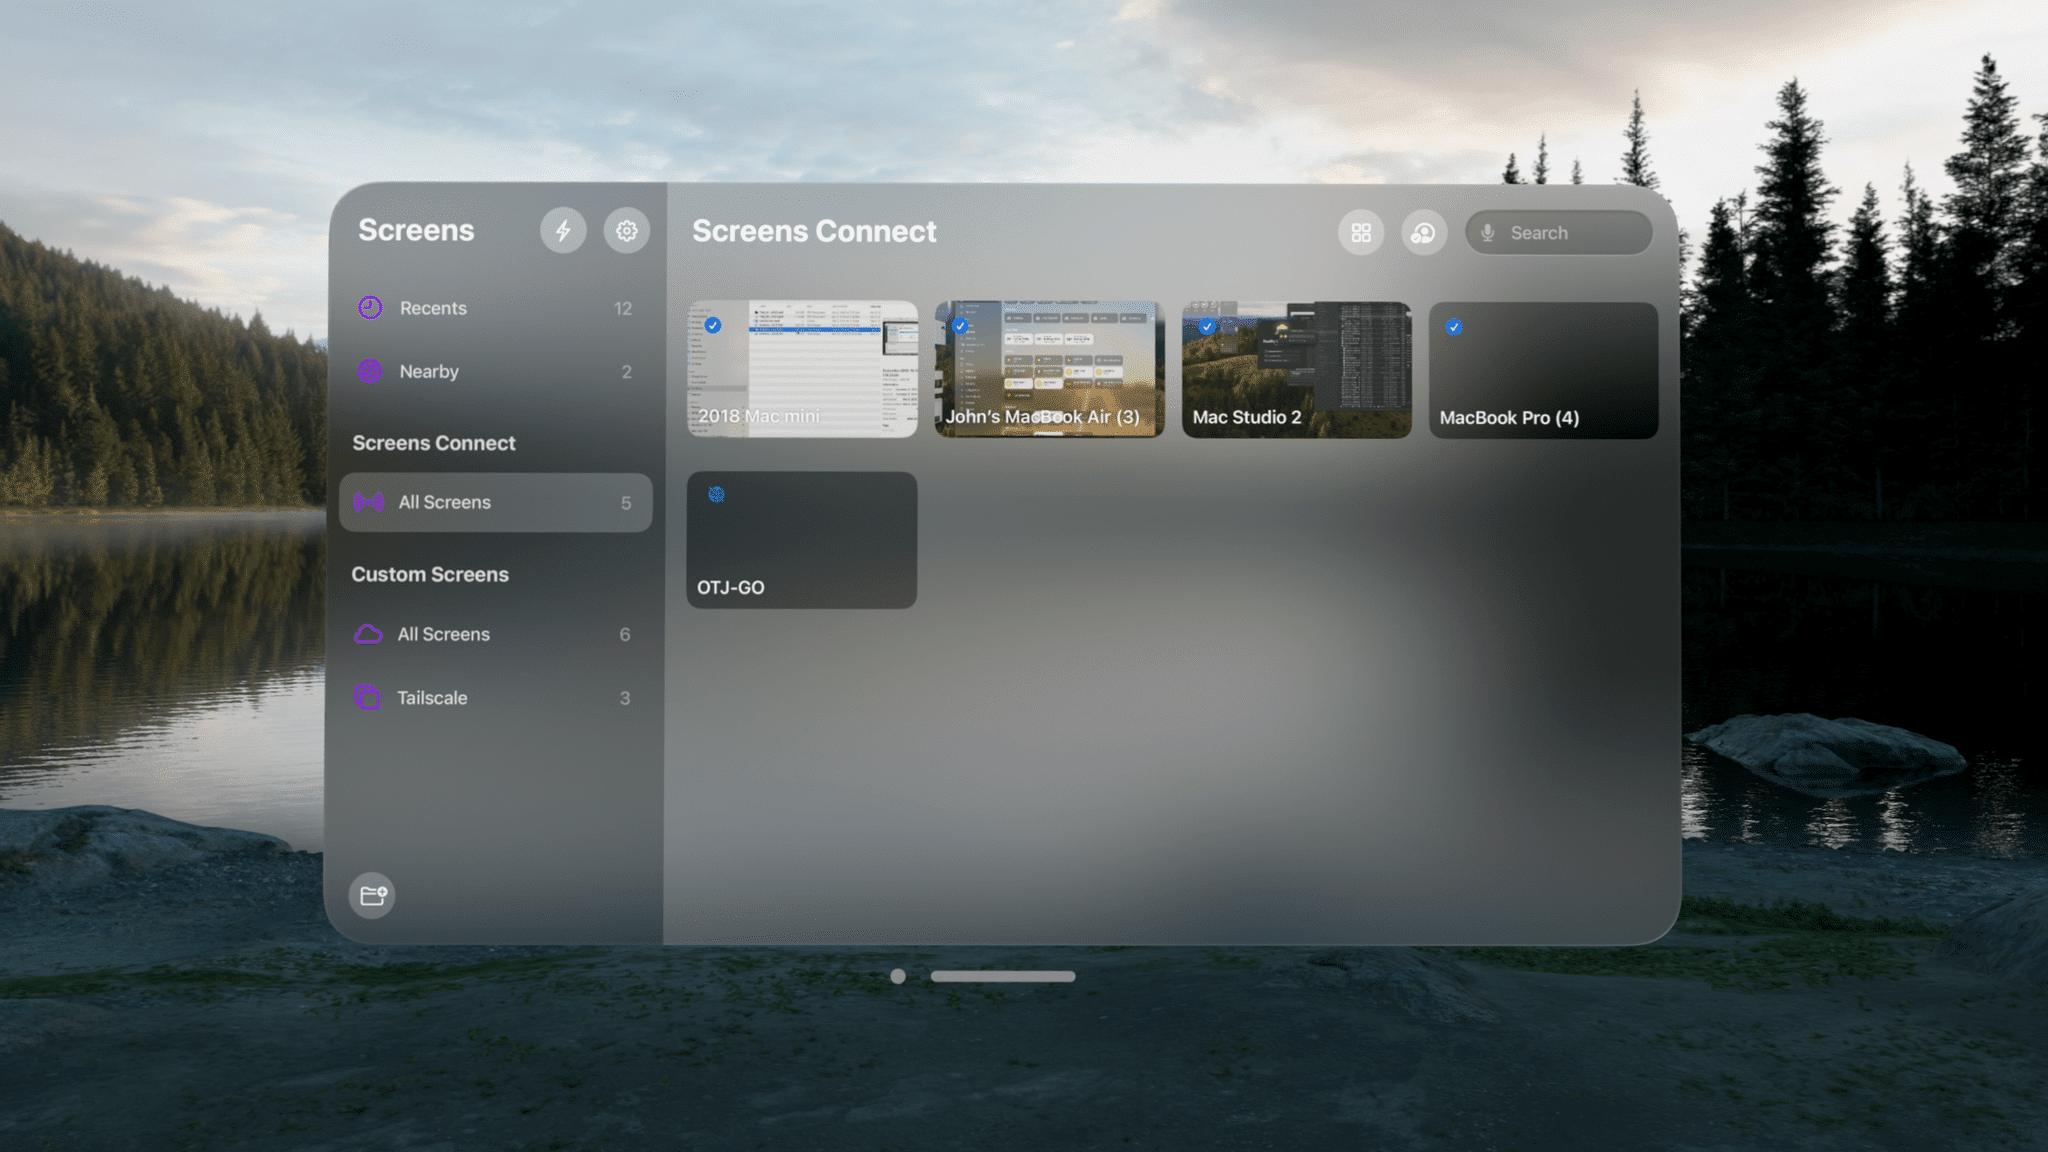The width and height of the screenshot is (2048, 1152).
Task: Click the folder-with-clock icon bottom left
Action: coord(373,895)
